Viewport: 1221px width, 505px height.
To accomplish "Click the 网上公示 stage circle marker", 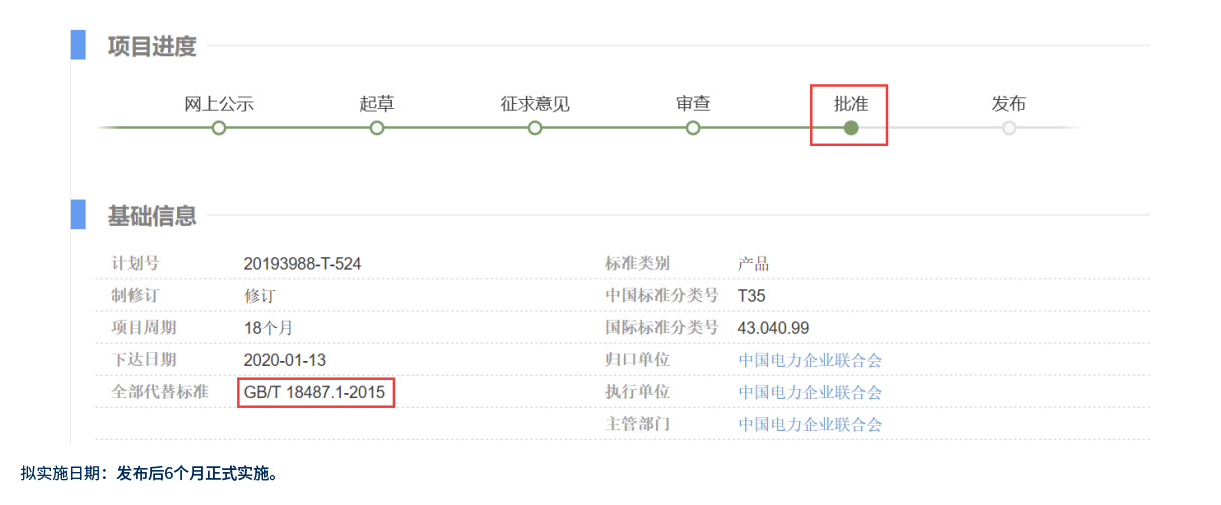I will click(219, 128).
